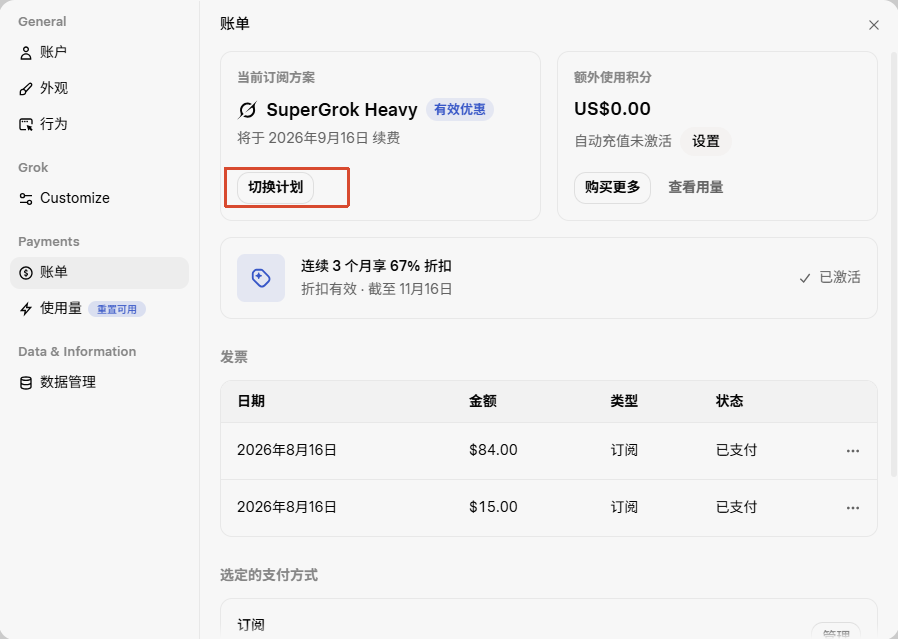Click the 数据管理 database icon

tap(26, 382)
